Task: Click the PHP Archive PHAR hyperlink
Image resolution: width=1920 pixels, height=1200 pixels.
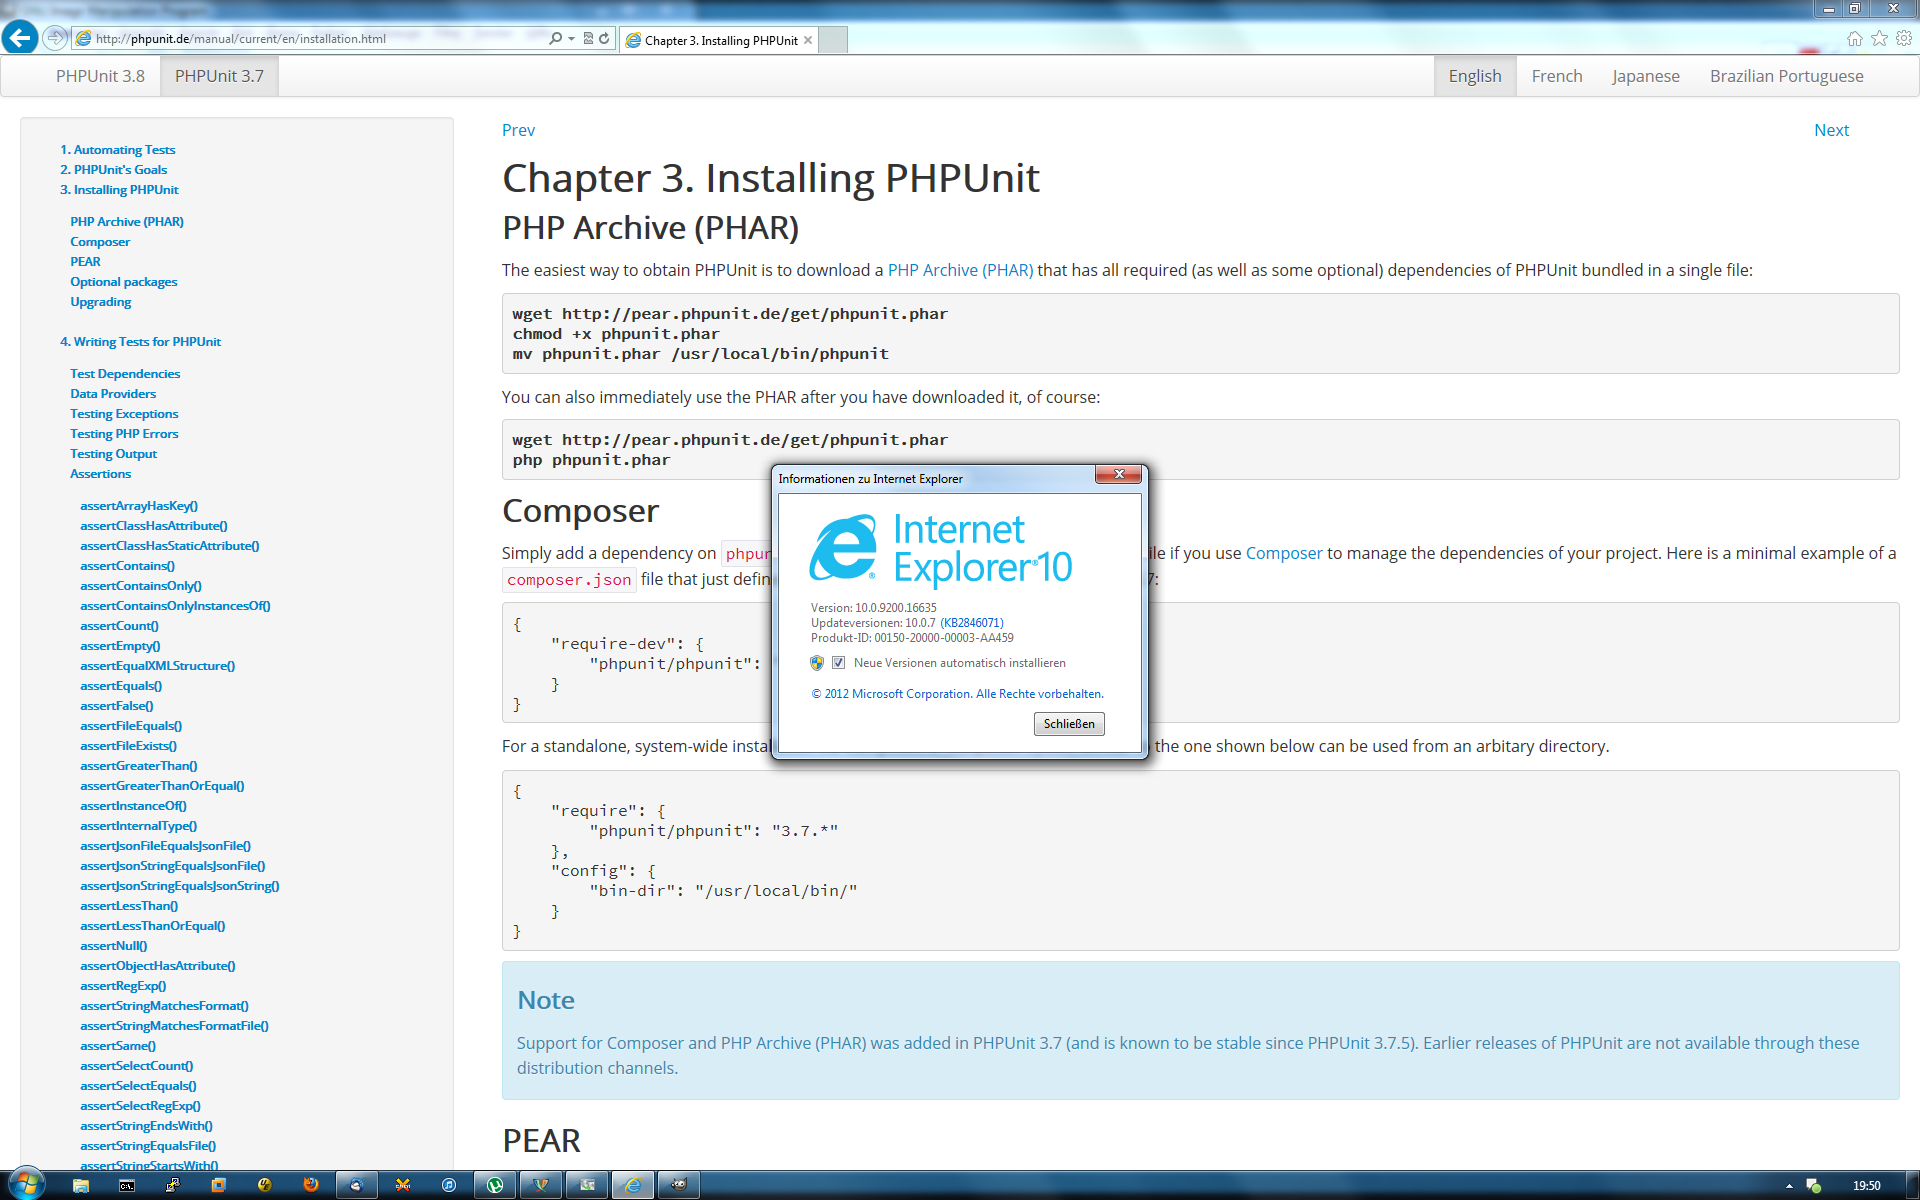Action: coord(962,270)
